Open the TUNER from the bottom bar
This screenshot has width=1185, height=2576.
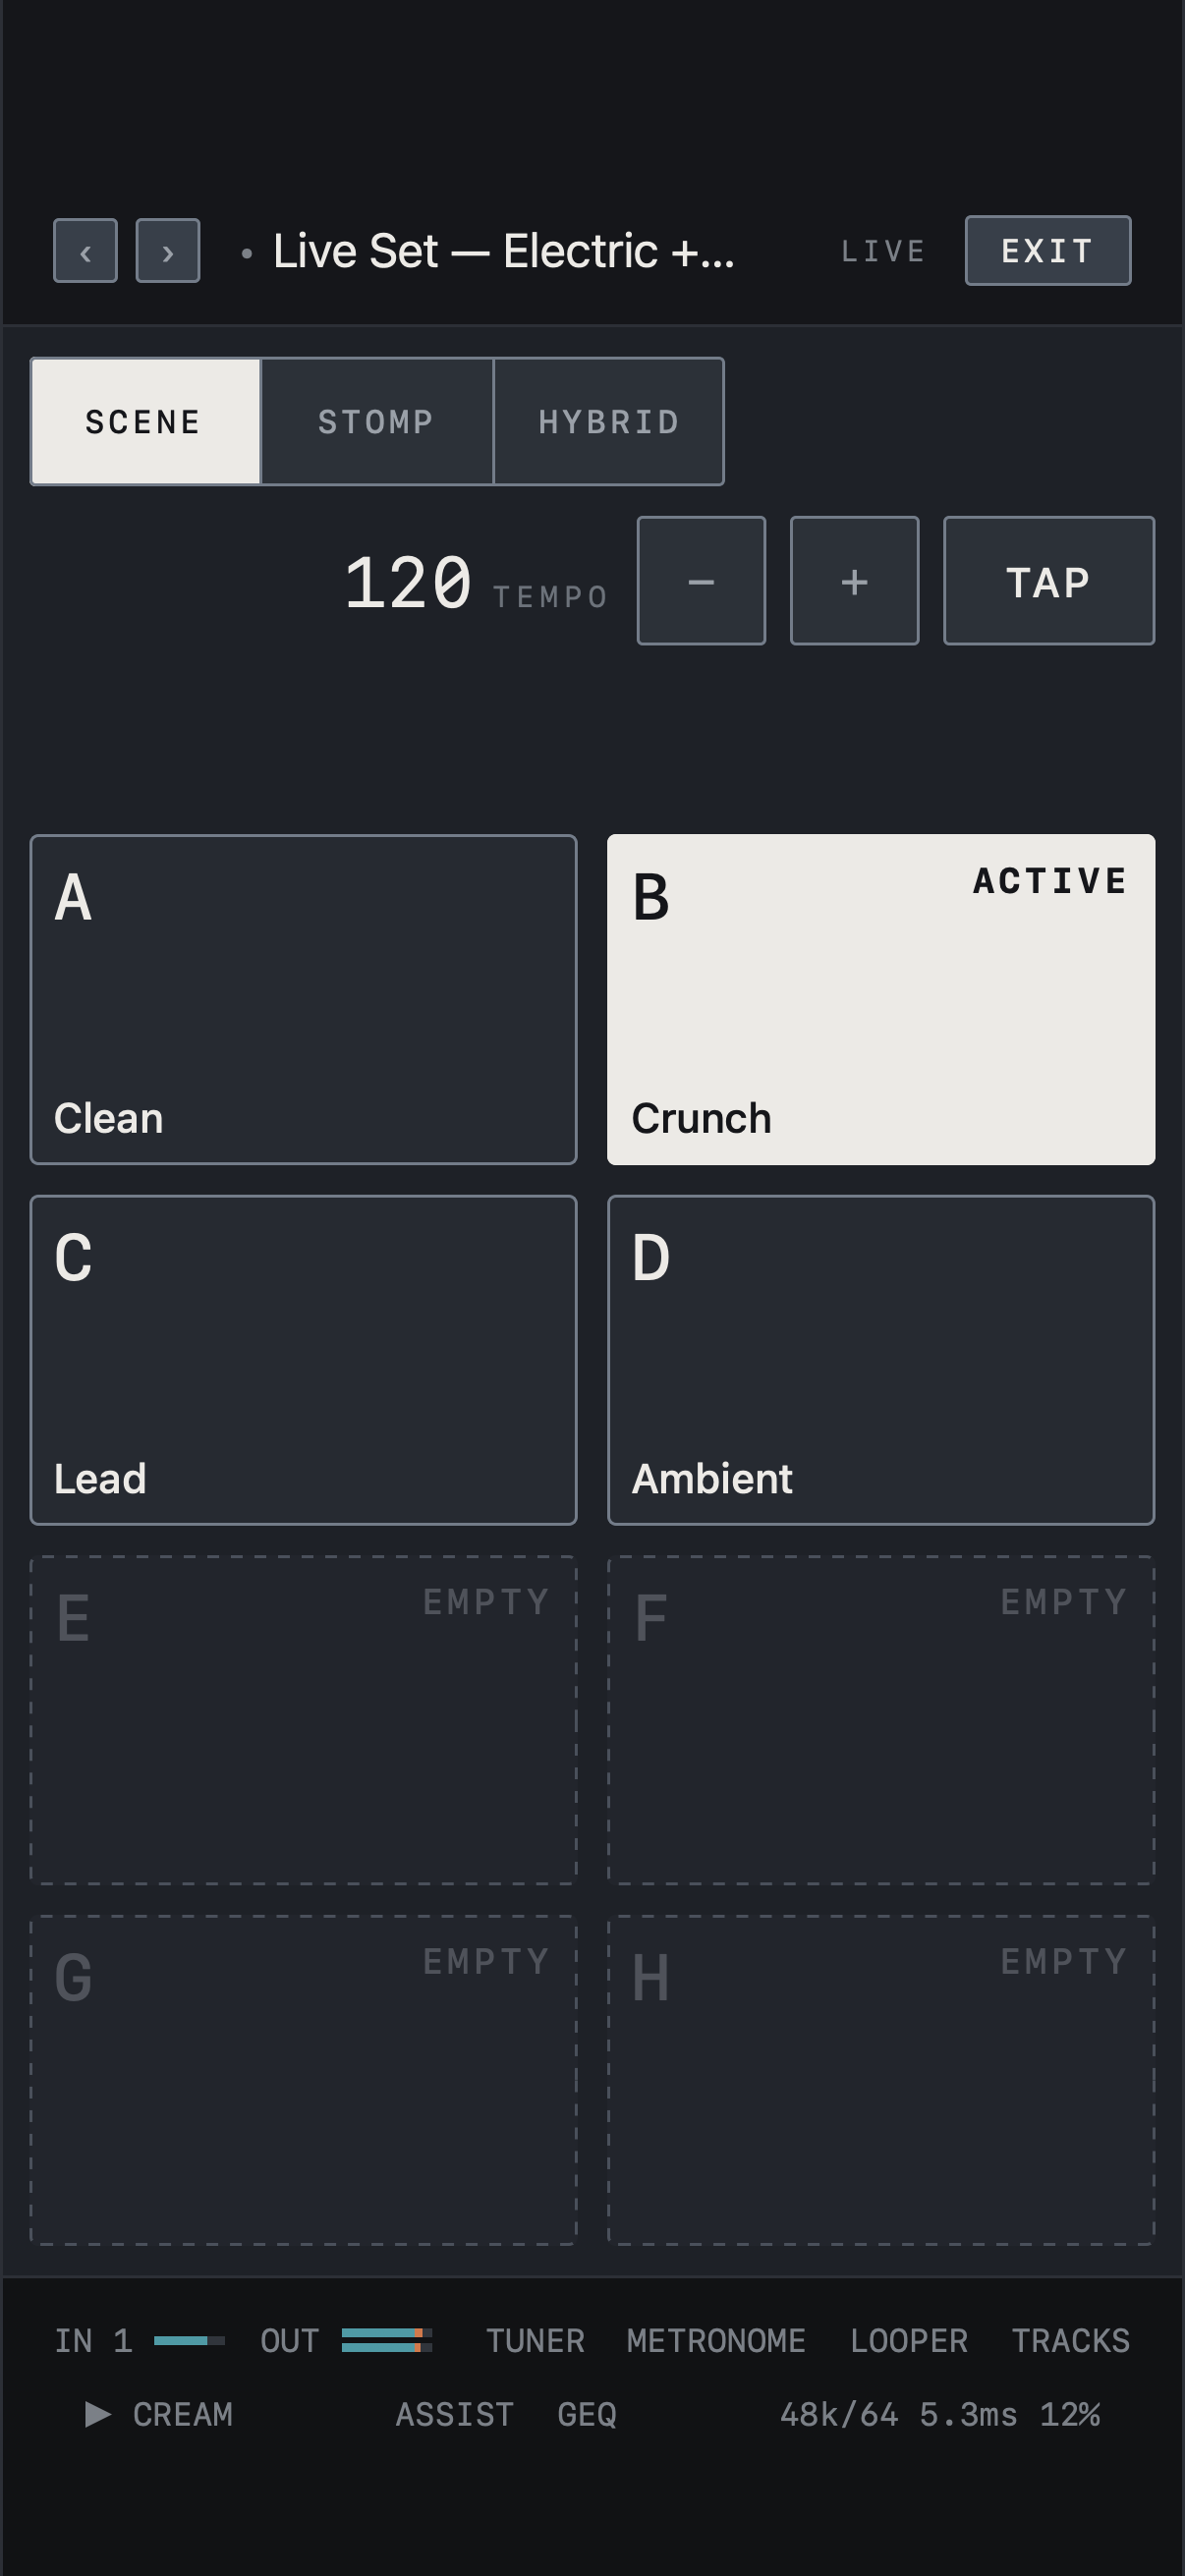535,2341
